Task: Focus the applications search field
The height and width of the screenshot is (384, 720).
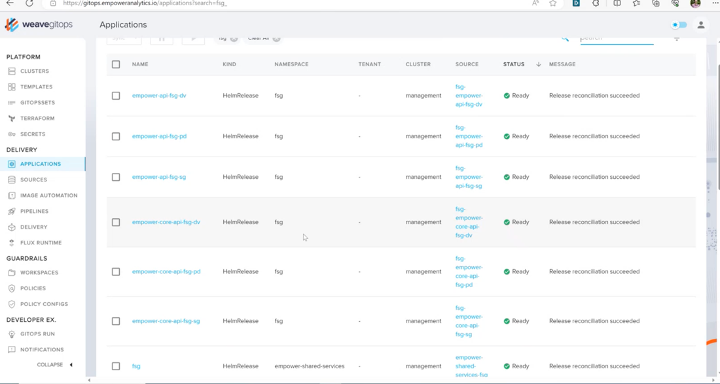Action: pos(617,39)
